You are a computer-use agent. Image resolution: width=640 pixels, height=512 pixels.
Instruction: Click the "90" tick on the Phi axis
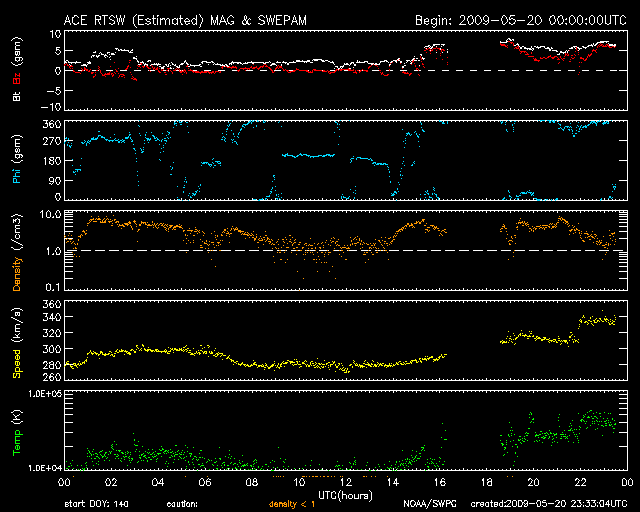pyautogui.click(x=55, y=180)
